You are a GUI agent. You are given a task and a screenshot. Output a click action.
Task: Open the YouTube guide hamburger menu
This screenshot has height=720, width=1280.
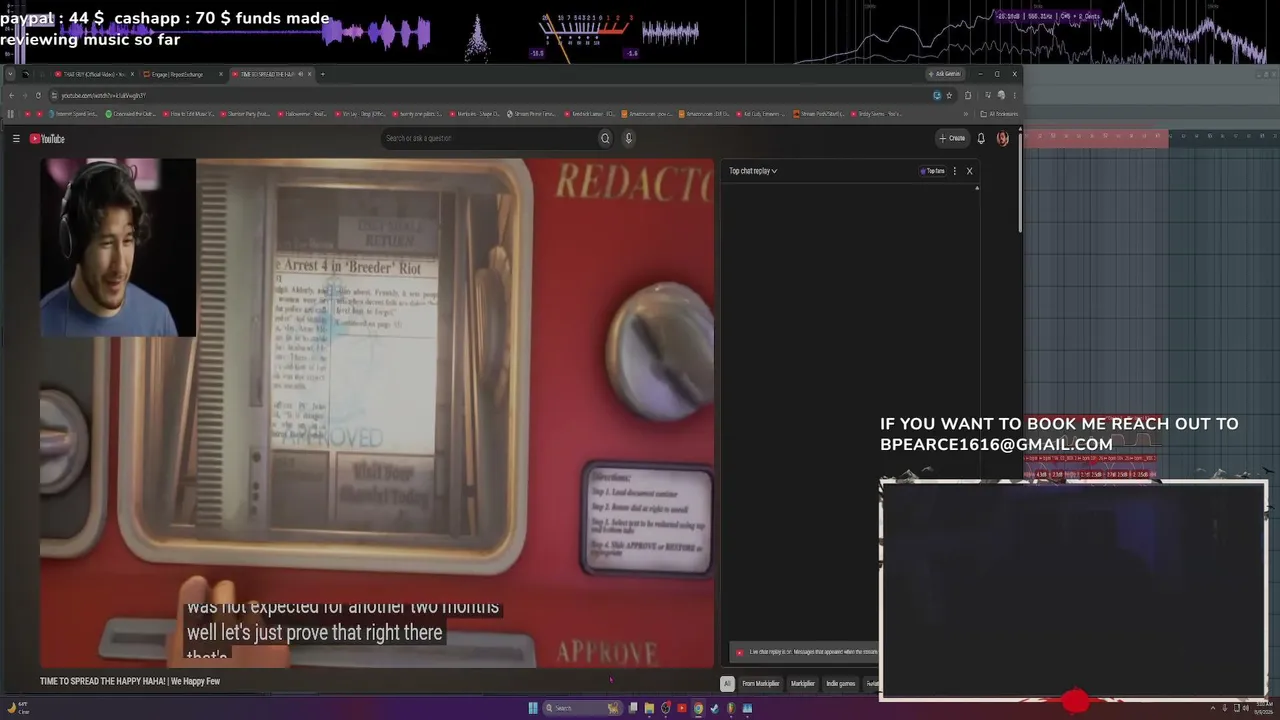pos(16,139)
